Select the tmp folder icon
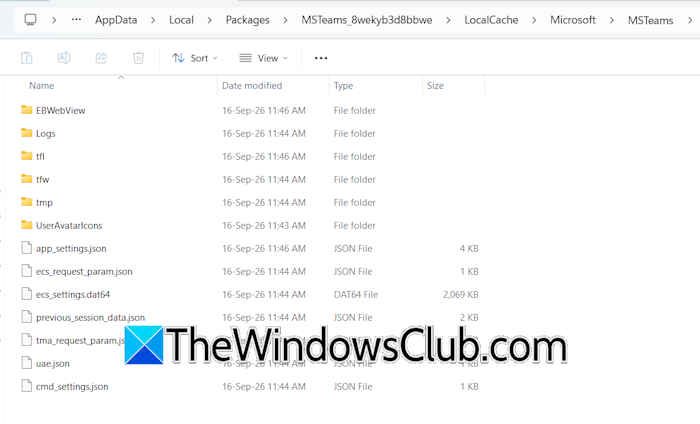The height and width of the screenshot is (424, 700). pyautogui.click(x=27, y=202)
